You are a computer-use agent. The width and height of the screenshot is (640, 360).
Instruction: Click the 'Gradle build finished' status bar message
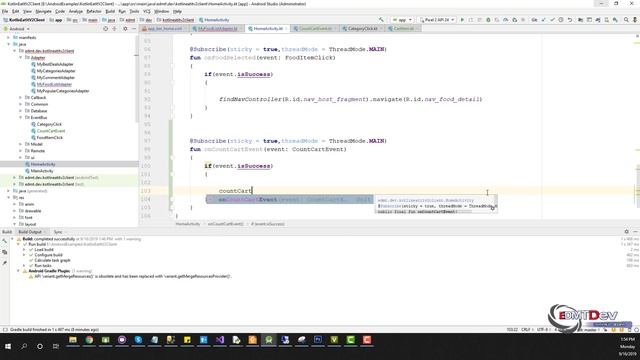tap(54, 329)
